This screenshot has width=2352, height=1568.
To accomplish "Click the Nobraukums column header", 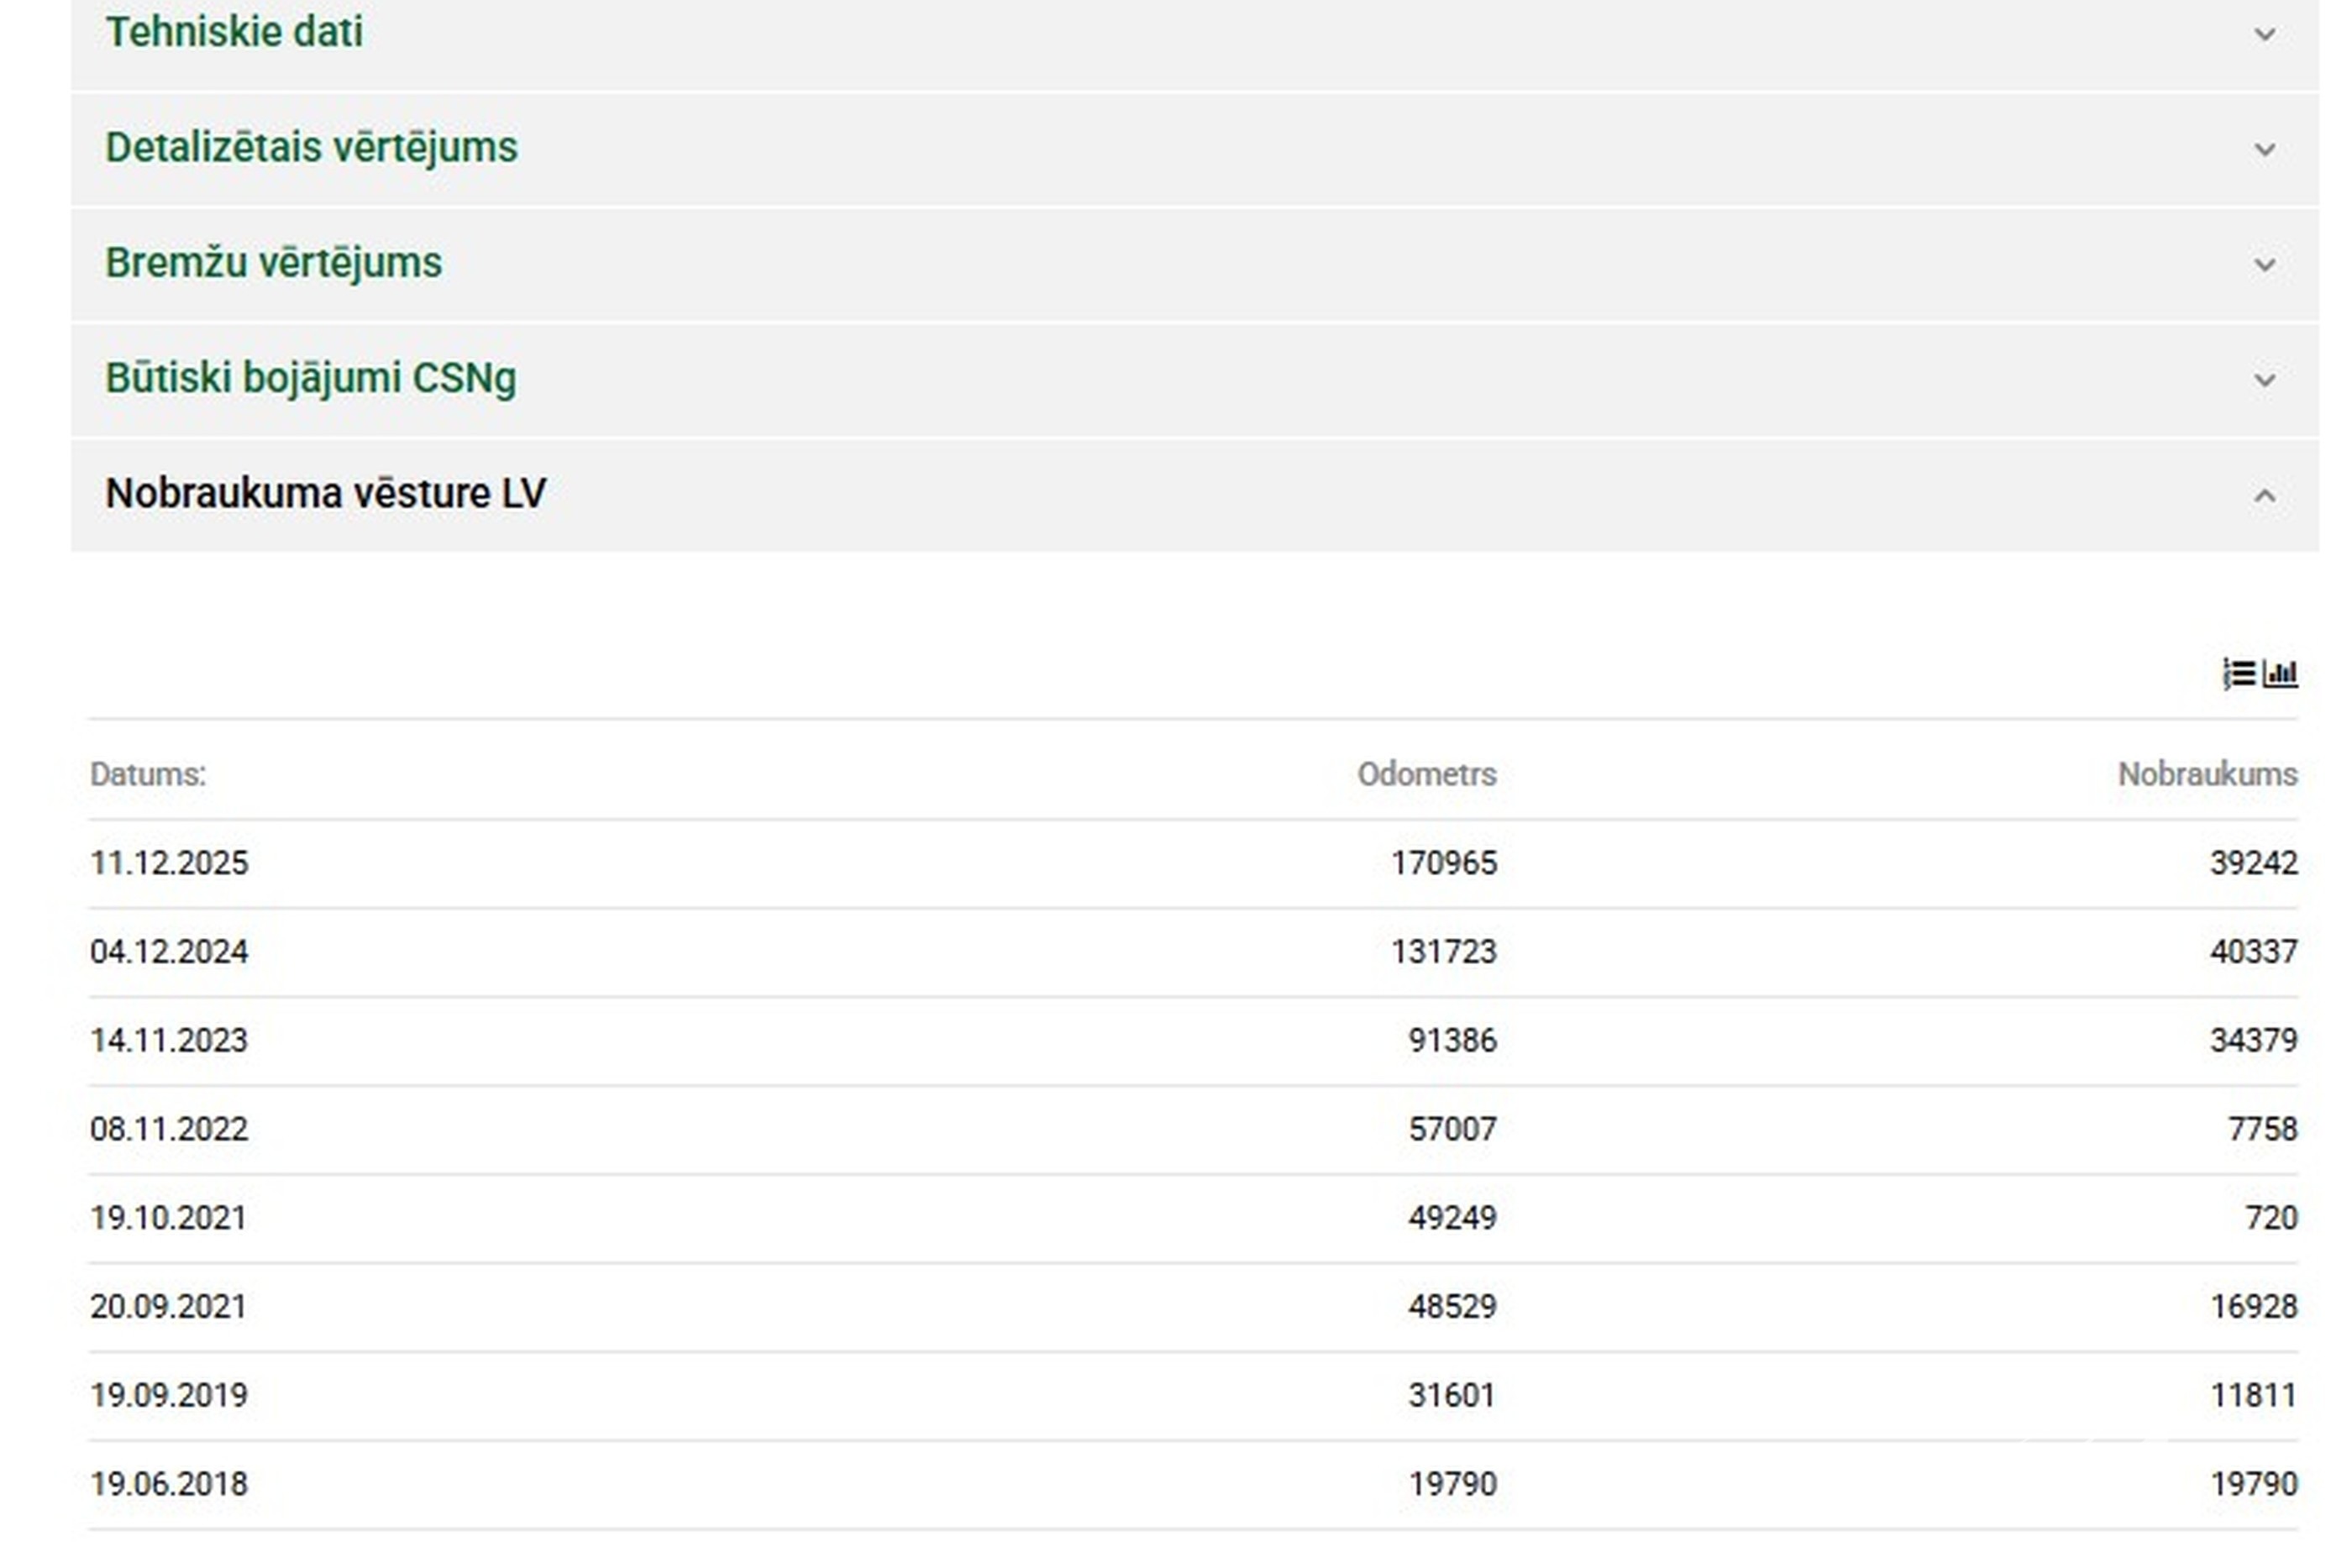I will coord(2207,774).
